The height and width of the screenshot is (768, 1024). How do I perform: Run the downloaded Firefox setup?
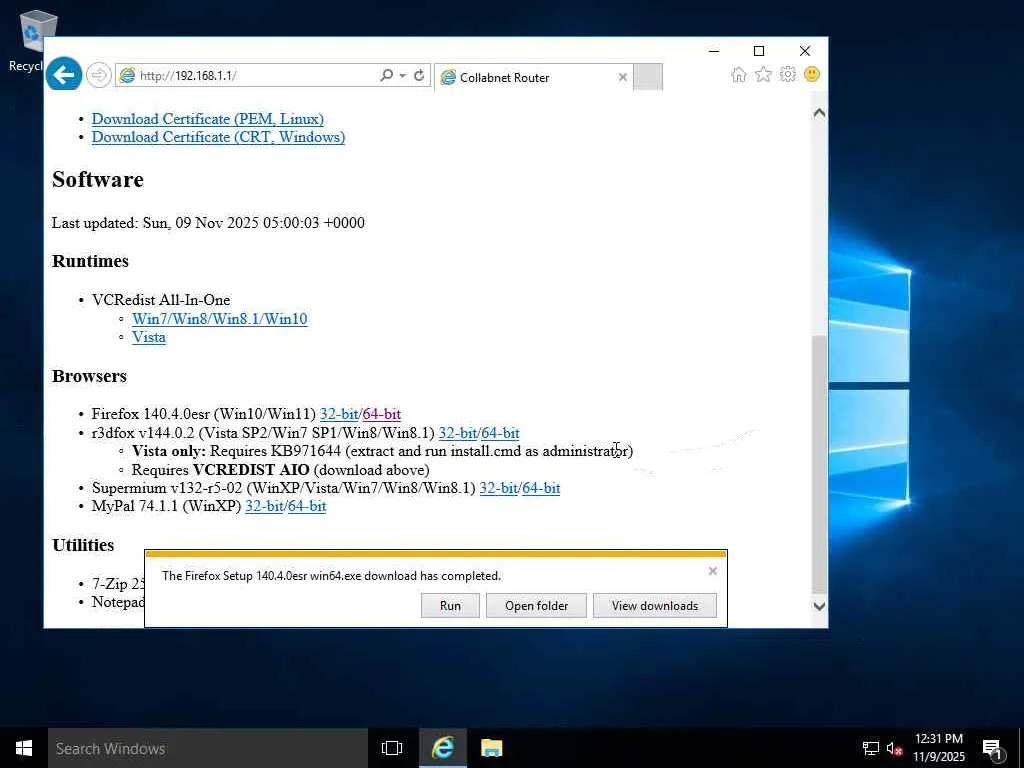pos(450,605)
